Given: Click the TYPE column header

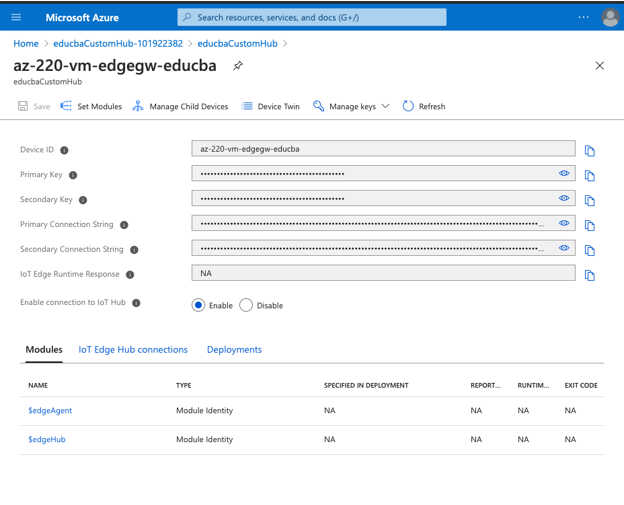Looking at the screenshot, I should click(183, 385).
